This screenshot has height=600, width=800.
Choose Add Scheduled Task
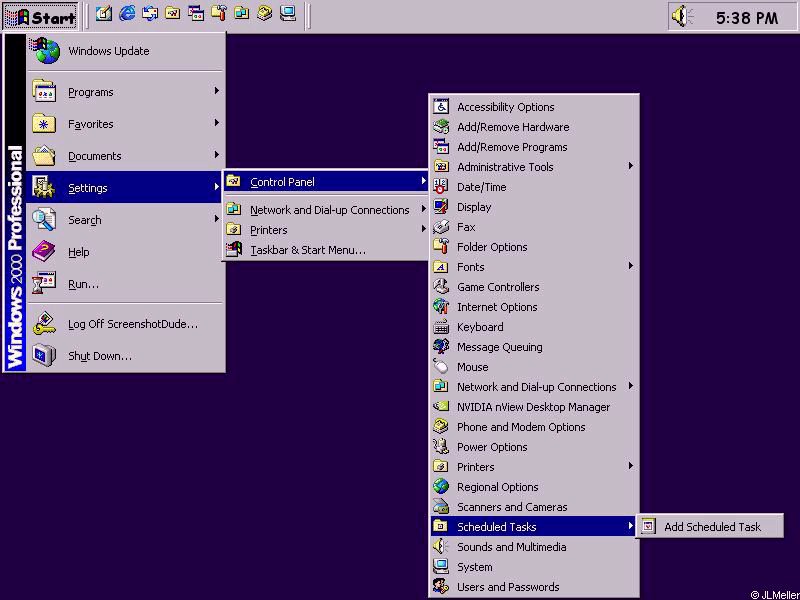(710, 527)
